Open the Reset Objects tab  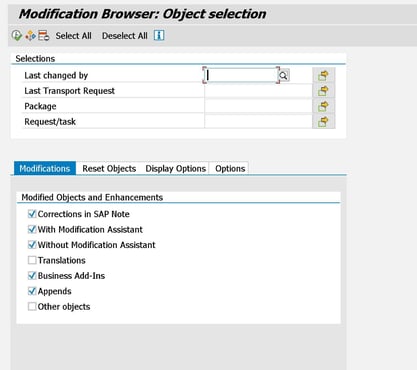109,168
